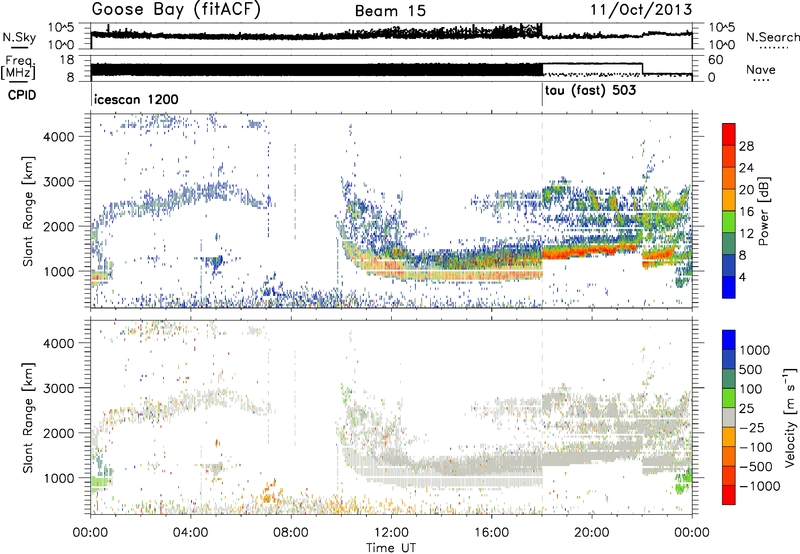This screenshot has height=554, width=800.
Task: Click the 18 tick on frequency axis
Action: (66, 60)
